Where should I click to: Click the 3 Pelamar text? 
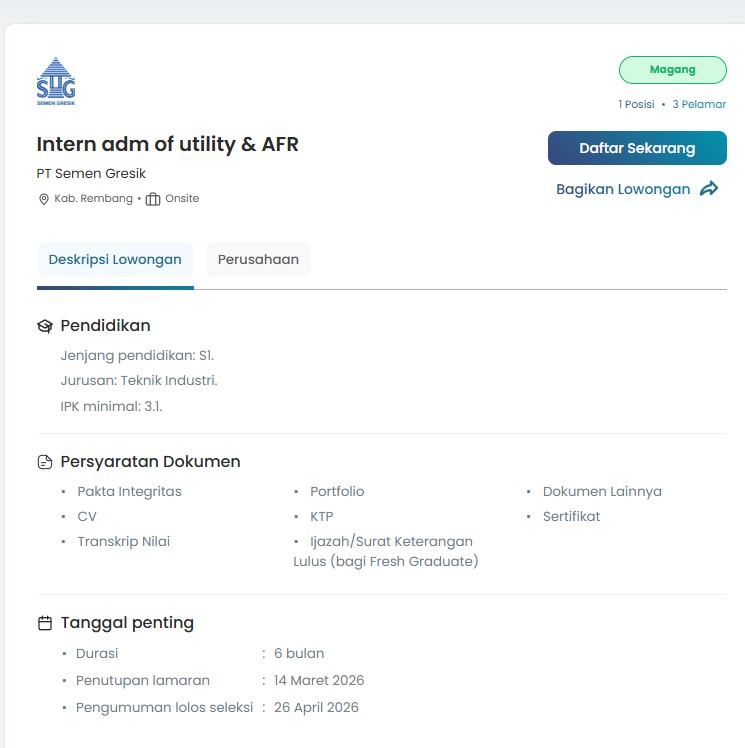[x=699, y=104]
